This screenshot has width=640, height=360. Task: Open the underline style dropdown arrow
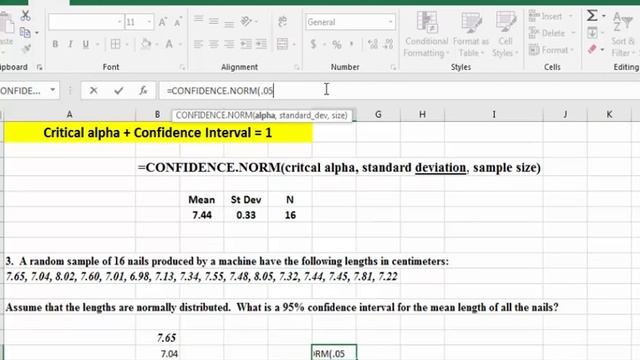coord(98,44)
